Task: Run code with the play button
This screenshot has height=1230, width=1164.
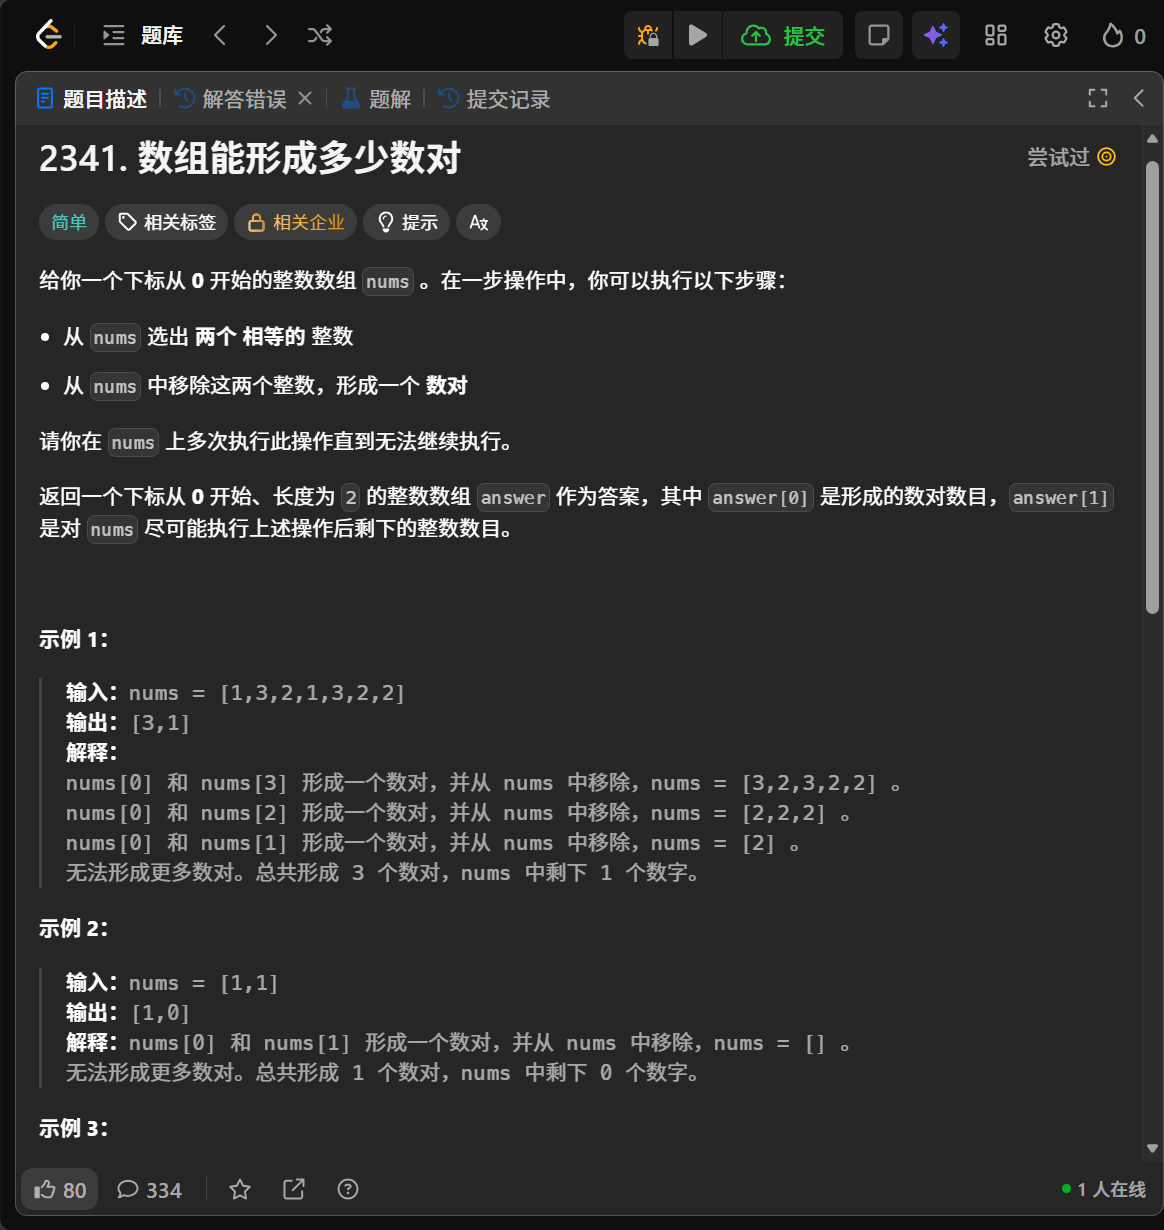Action: click(698, 36)
